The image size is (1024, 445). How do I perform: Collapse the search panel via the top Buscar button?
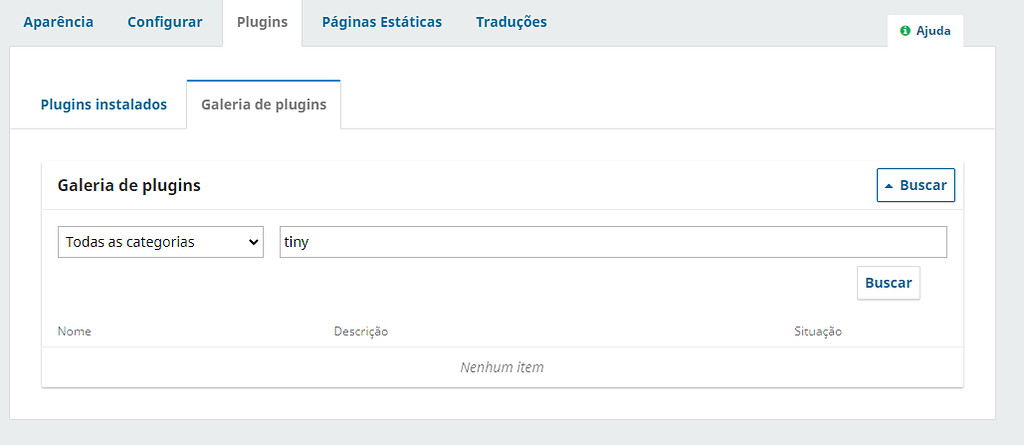click(915, 185)
